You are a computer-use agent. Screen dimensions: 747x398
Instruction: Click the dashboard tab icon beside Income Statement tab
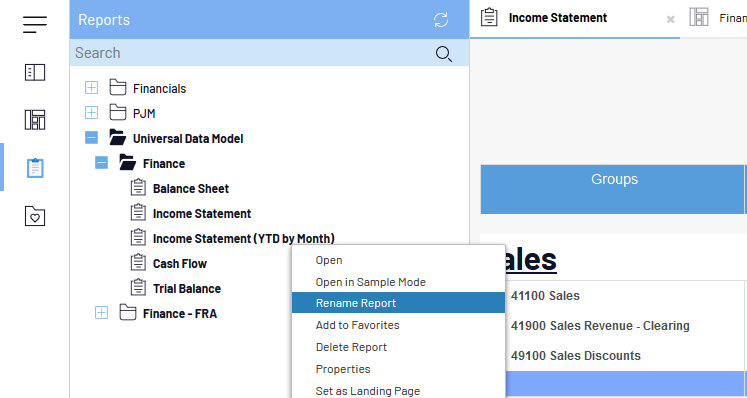tap(698, 17)
